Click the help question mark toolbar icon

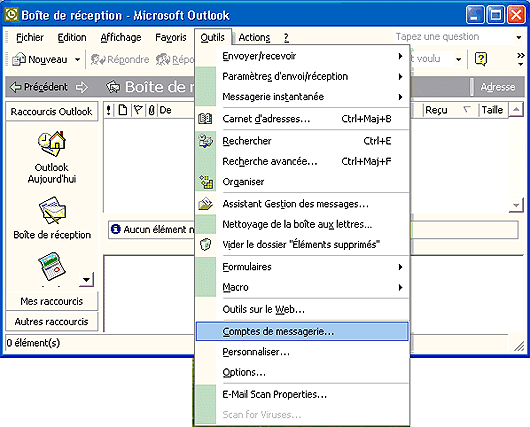tap(481, 59)
